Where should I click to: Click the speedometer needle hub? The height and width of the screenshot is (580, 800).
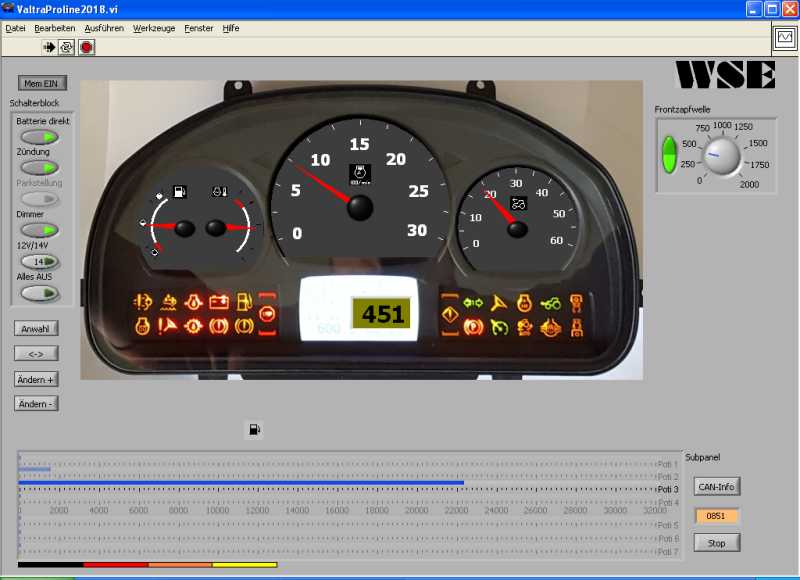tap(517, 229)
